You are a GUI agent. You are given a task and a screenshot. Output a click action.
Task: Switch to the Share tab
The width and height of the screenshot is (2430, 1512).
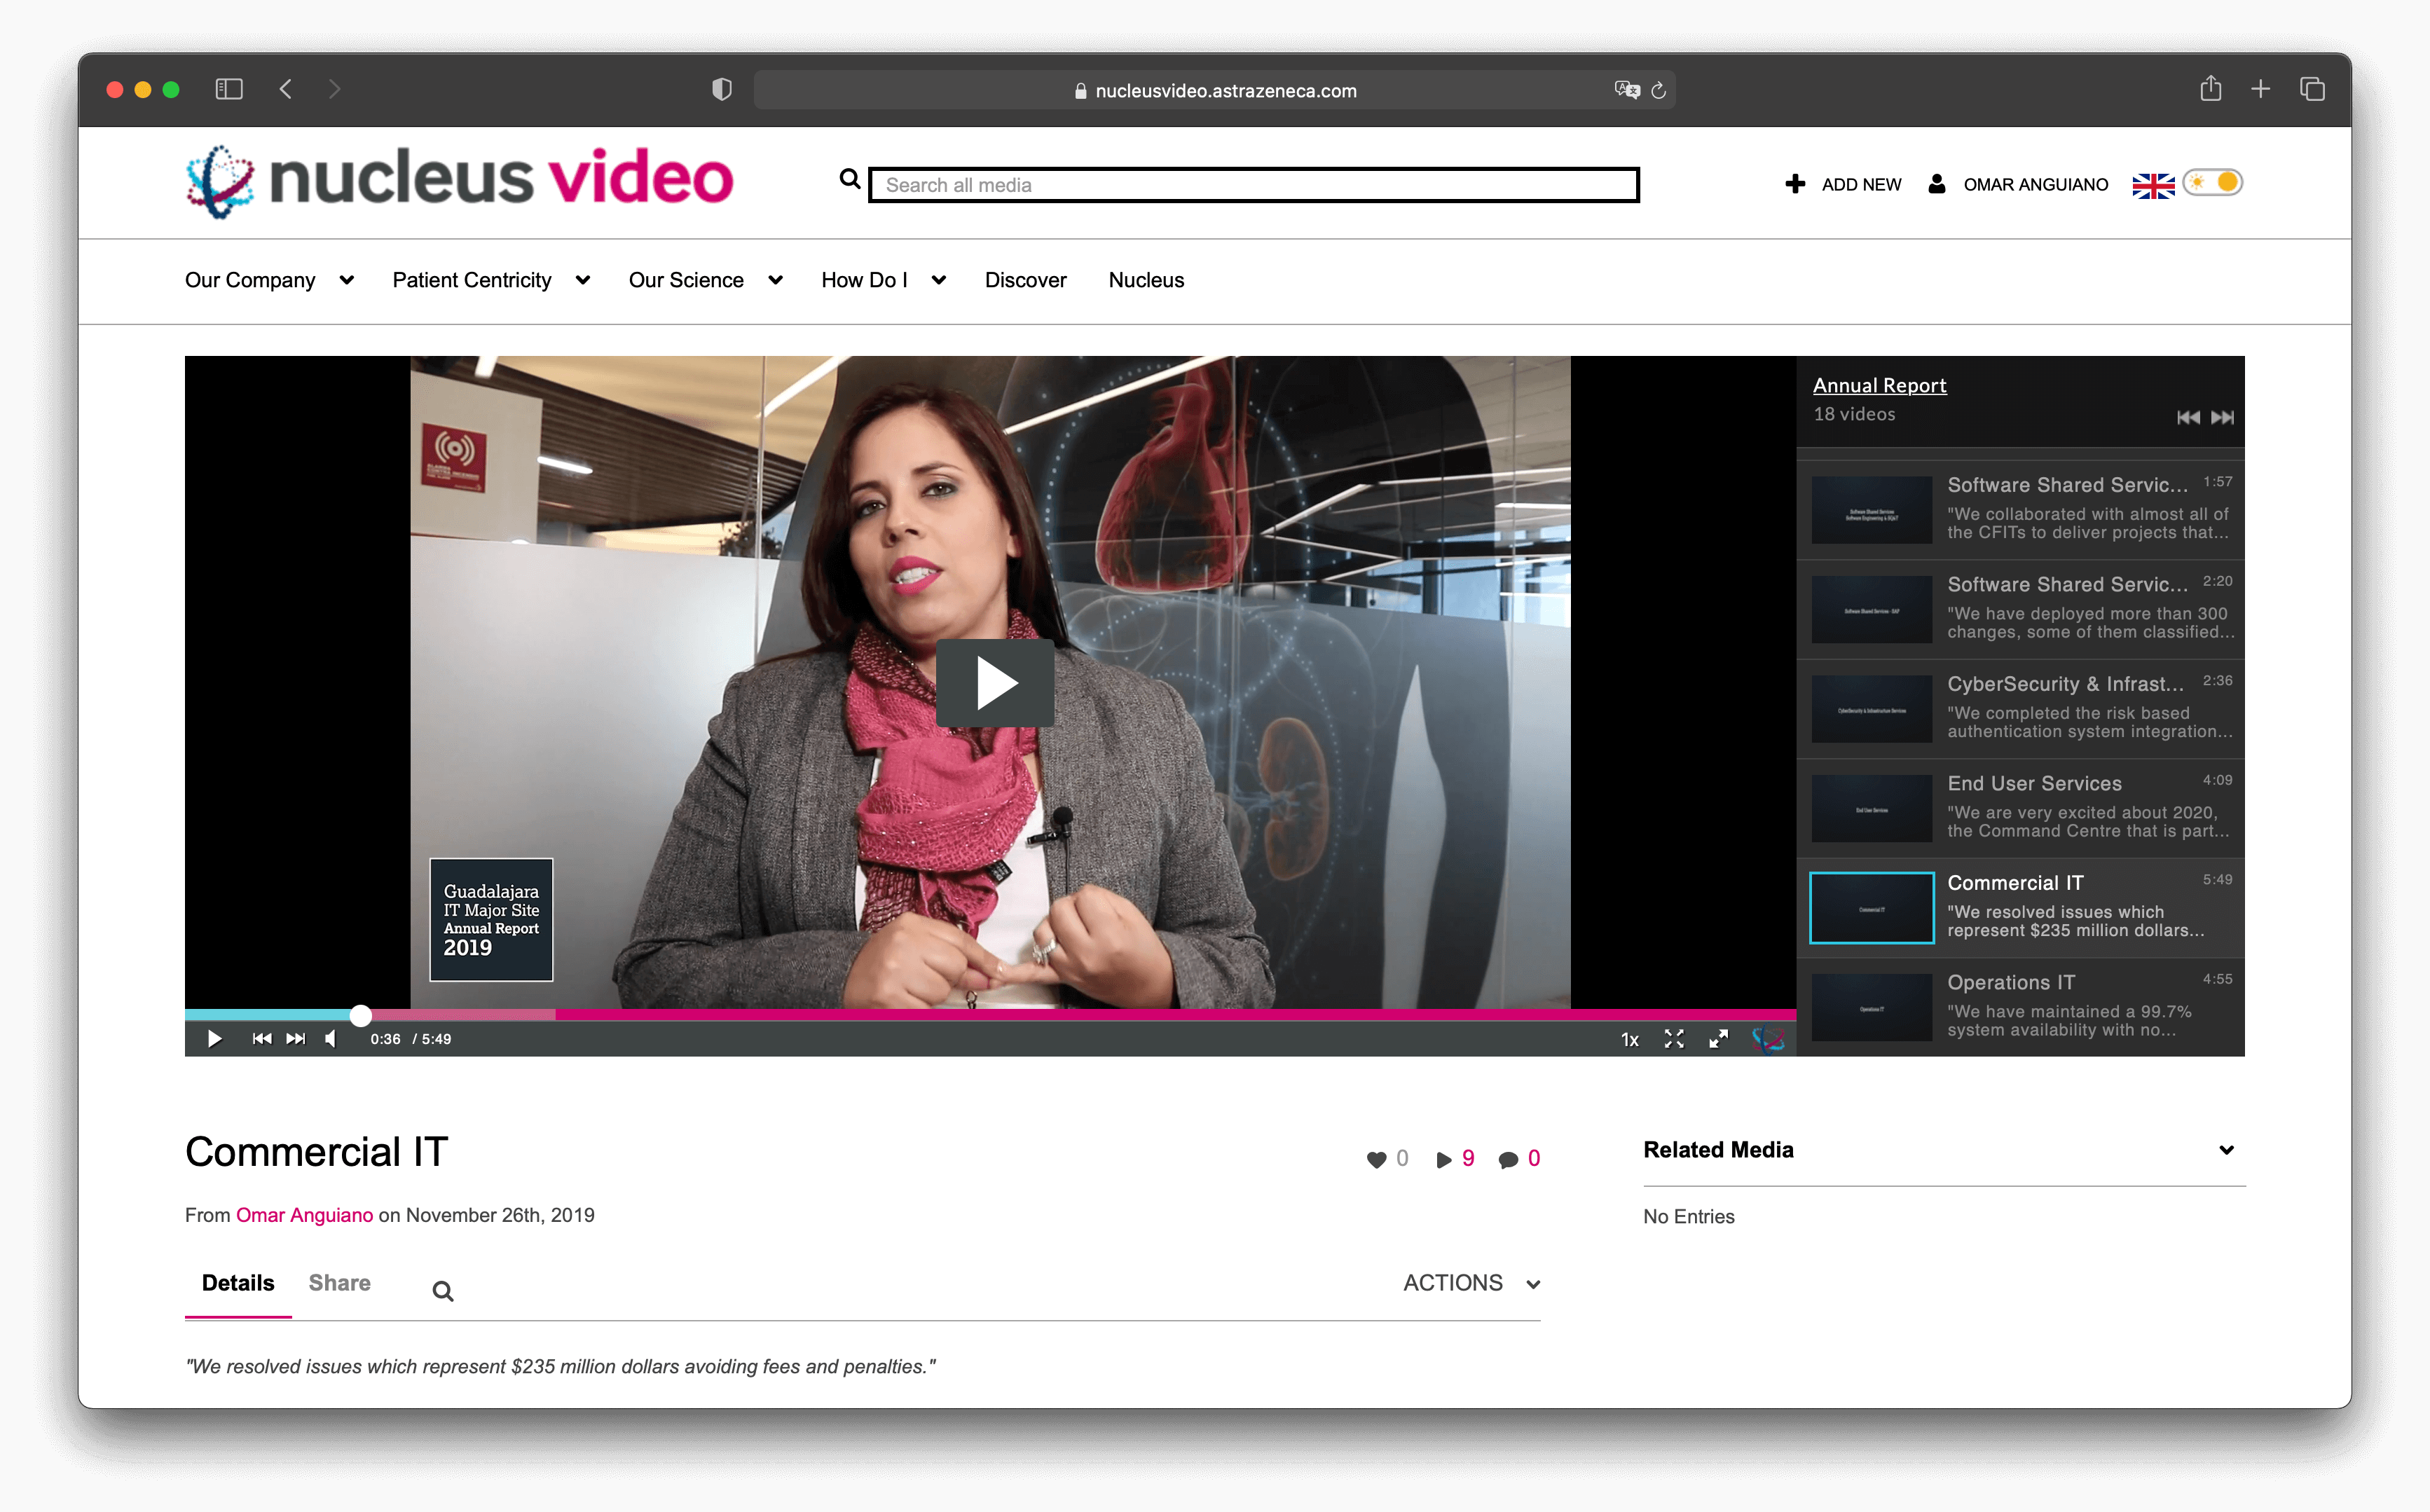pos(339,1283)
